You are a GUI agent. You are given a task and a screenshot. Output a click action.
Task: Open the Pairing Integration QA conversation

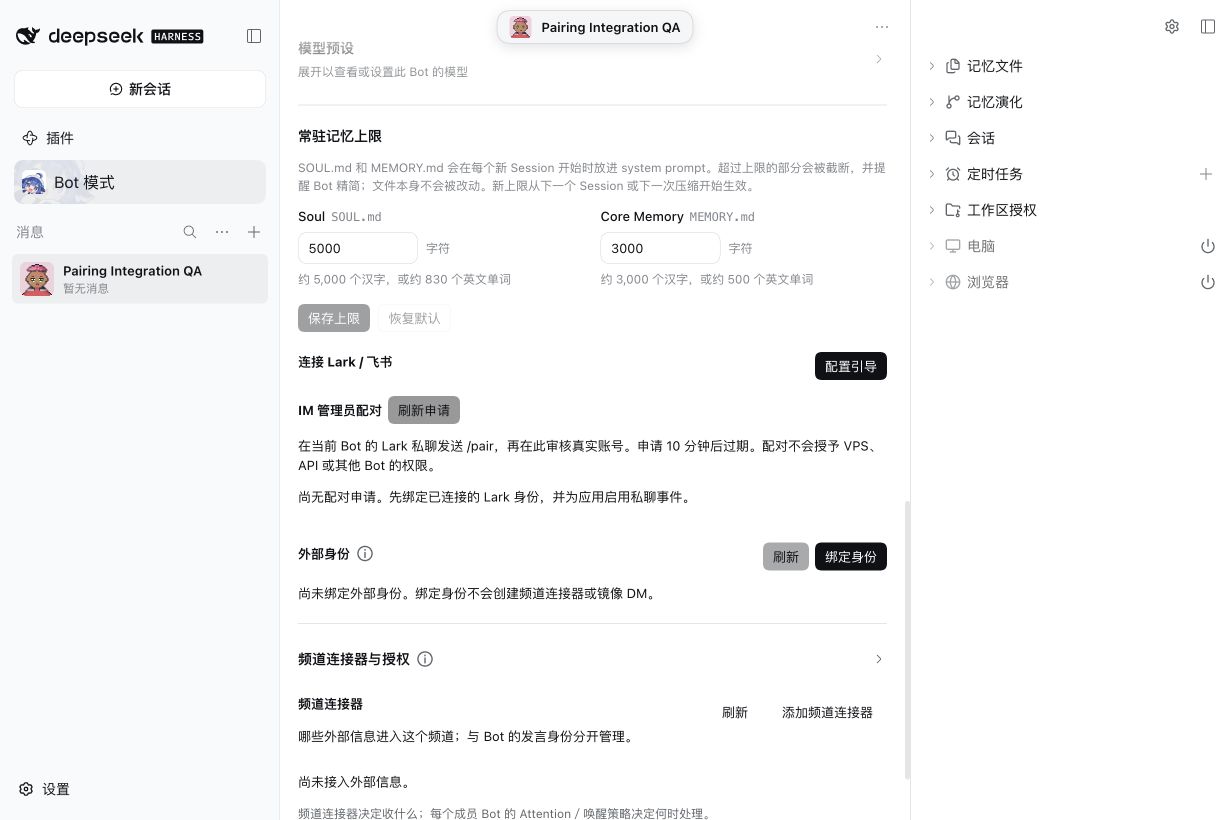click(140, 279)
